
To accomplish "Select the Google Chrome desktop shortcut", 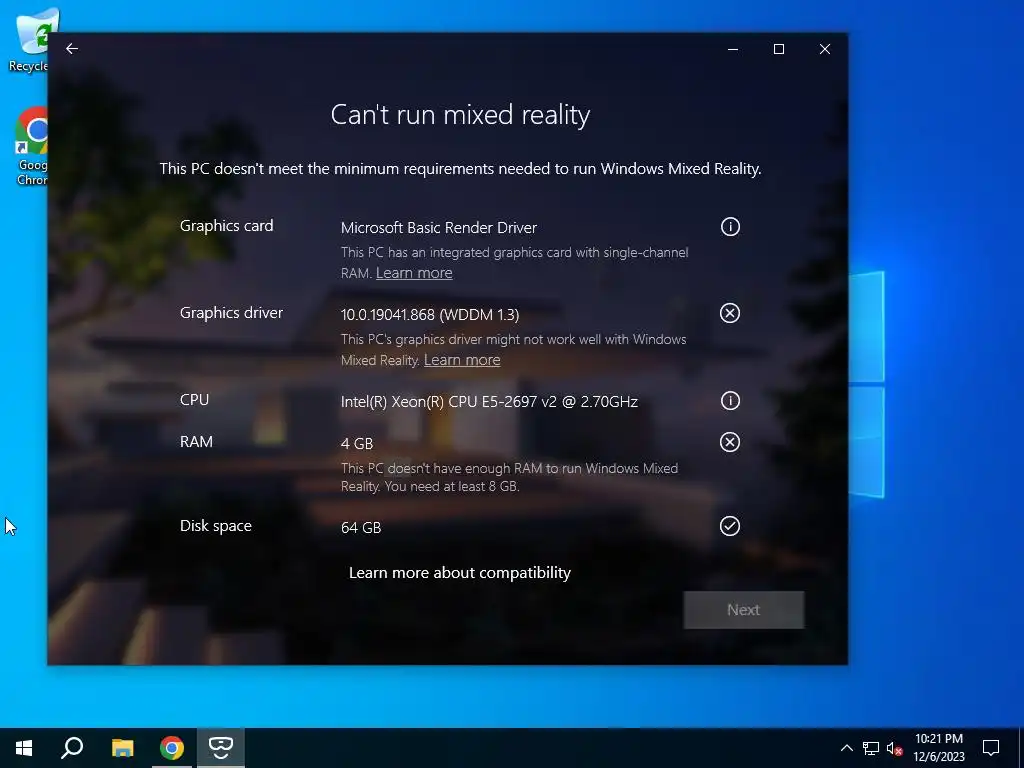I will pyautogui.click(x=31, y=147).
